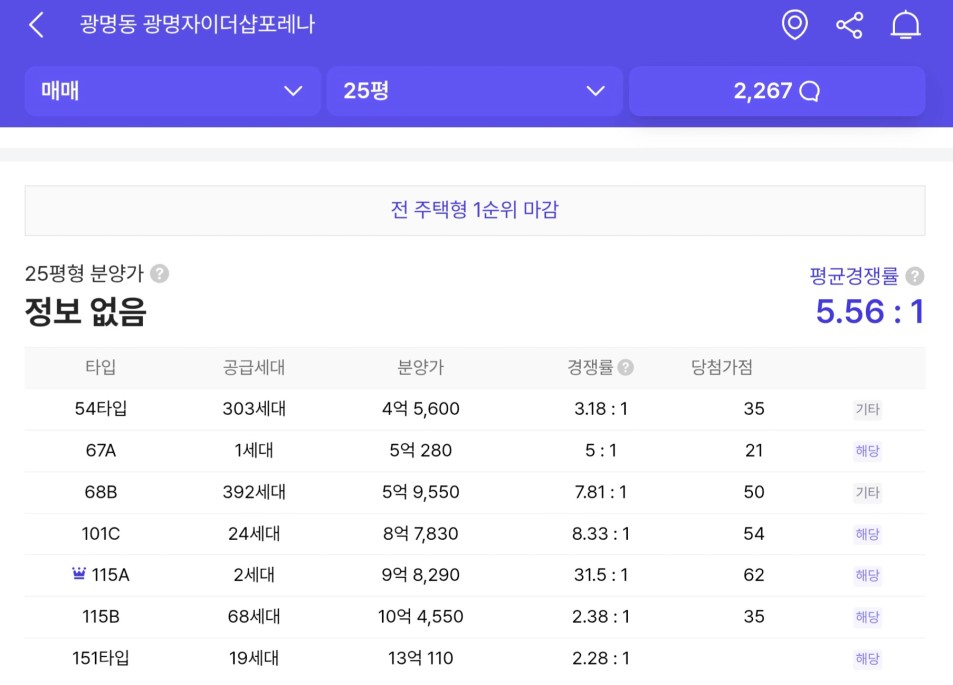The image size is (953, 685).
Task: Click the 전 주택형 1순위 마감 banner
Action: (x=475, y=210)
